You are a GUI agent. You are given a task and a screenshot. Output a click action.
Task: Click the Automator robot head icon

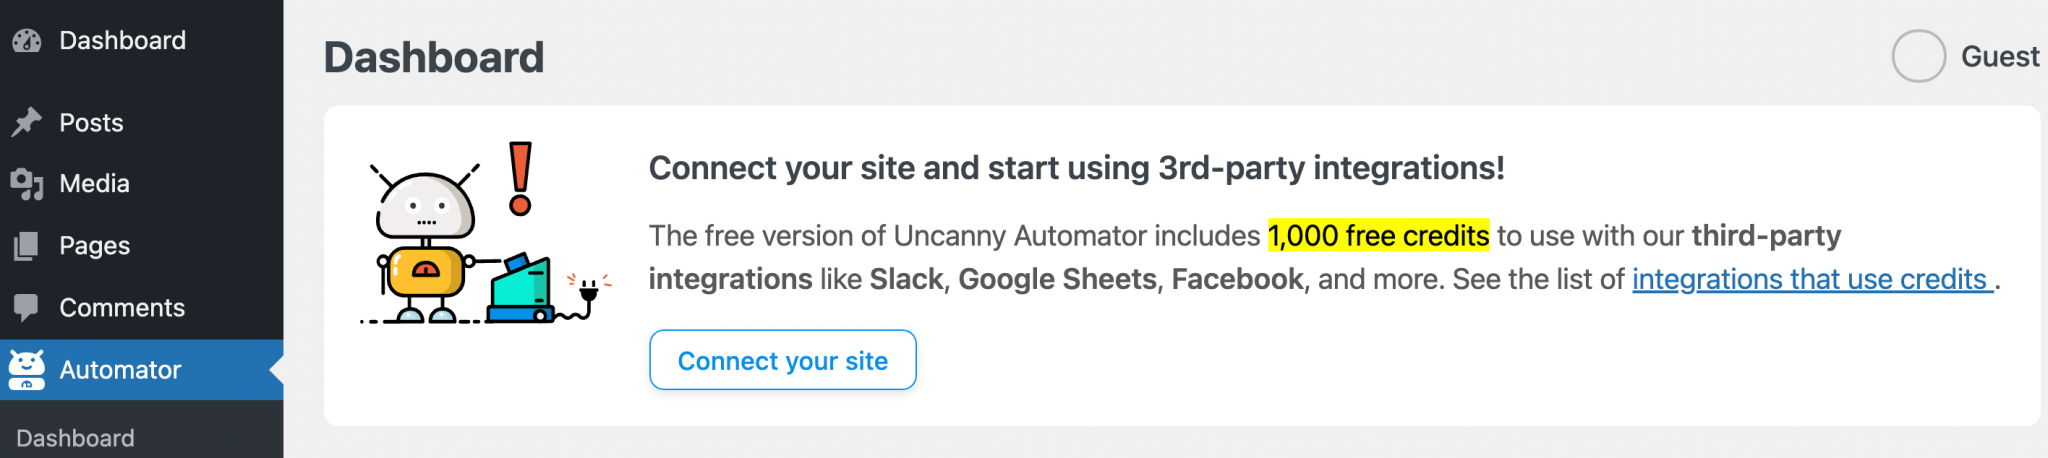[27, 370]
